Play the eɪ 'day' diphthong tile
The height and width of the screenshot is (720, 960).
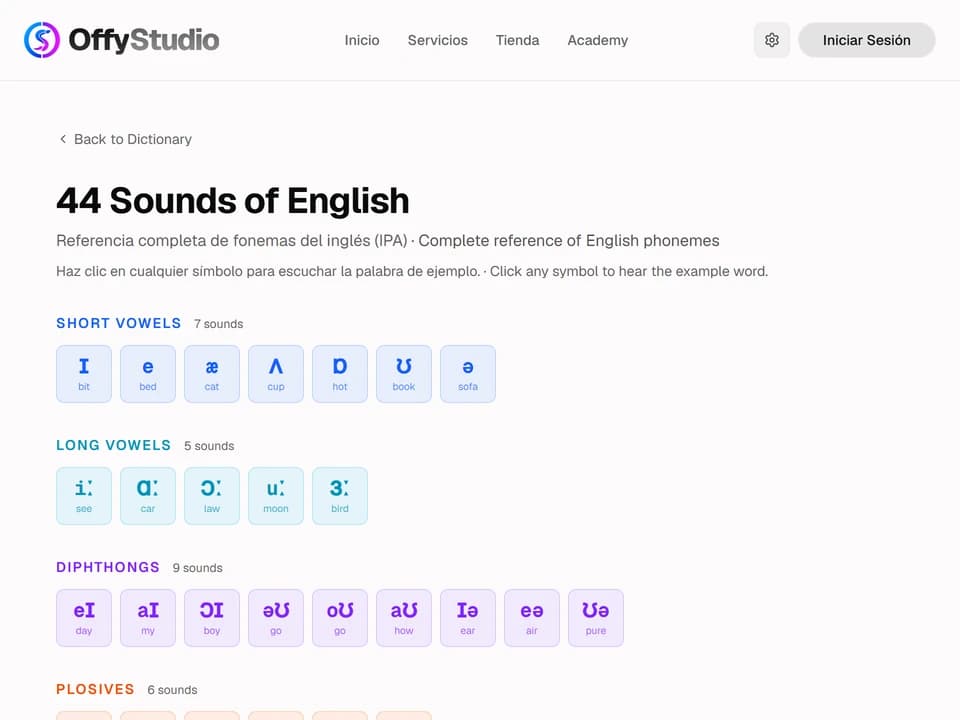click(84, 618)
